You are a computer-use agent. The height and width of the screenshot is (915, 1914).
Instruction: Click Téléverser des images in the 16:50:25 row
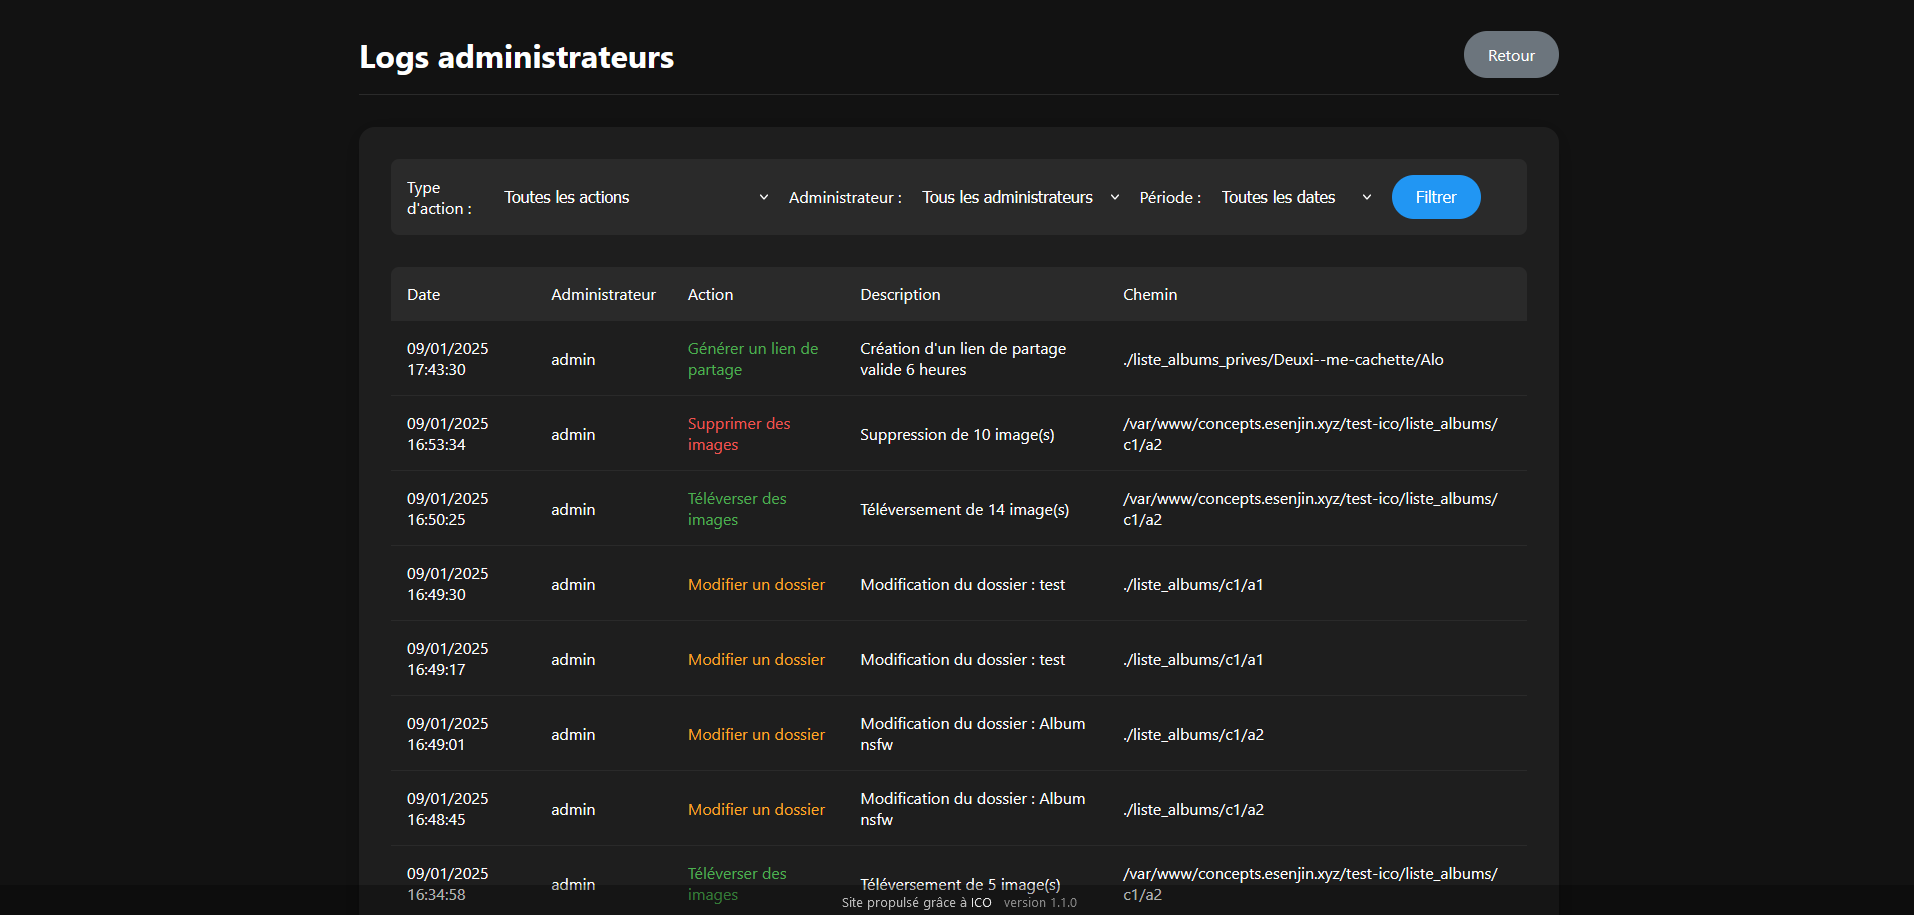click(x=737, y=509)
